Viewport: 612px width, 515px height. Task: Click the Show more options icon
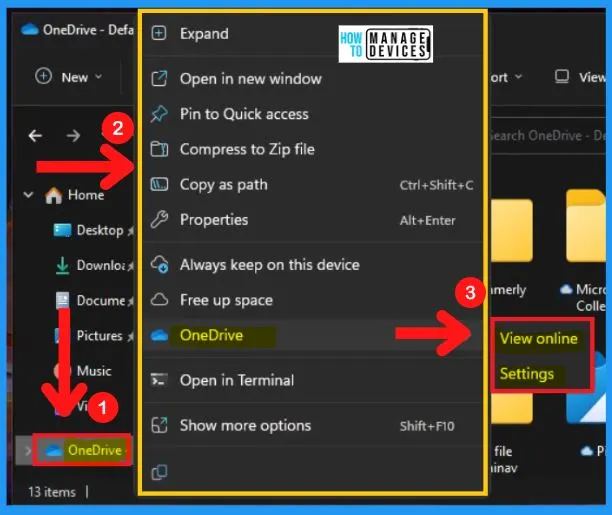[x=159, y=425]
